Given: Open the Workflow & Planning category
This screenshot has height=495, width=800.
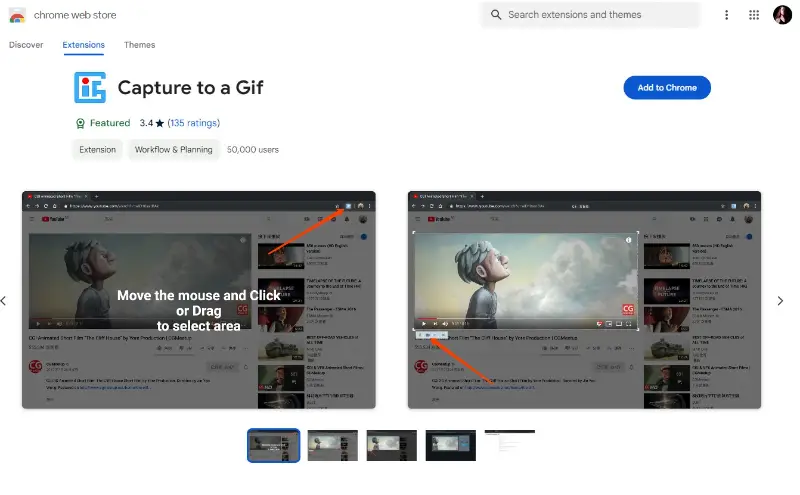Looking at the screenshot, I should (x=173, y=150).
